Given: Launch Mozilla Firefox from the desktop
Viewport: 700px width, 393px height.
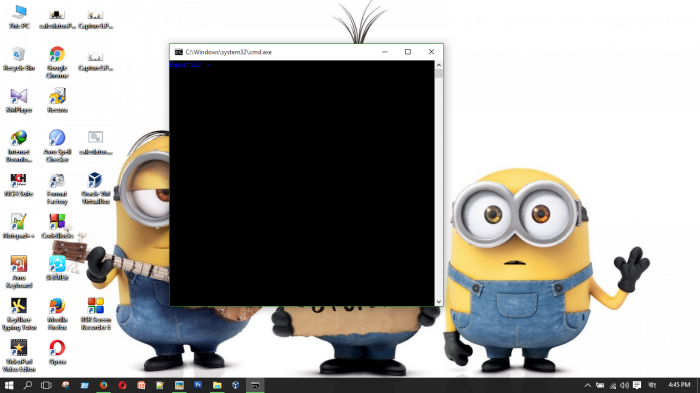Looking at the screenshot, I should 57,314.
